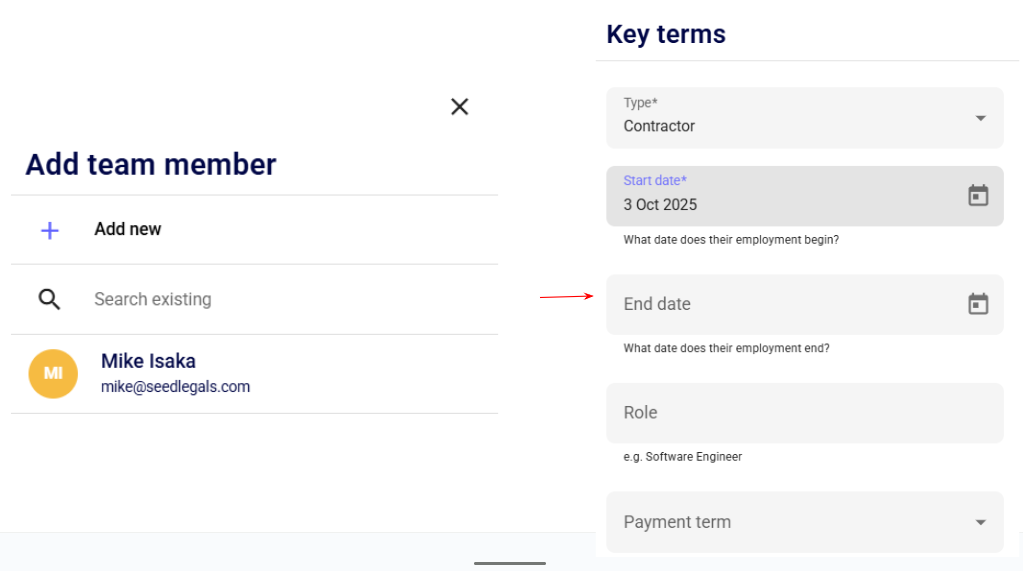Click the Add team member title

click(x=151, y=164)
